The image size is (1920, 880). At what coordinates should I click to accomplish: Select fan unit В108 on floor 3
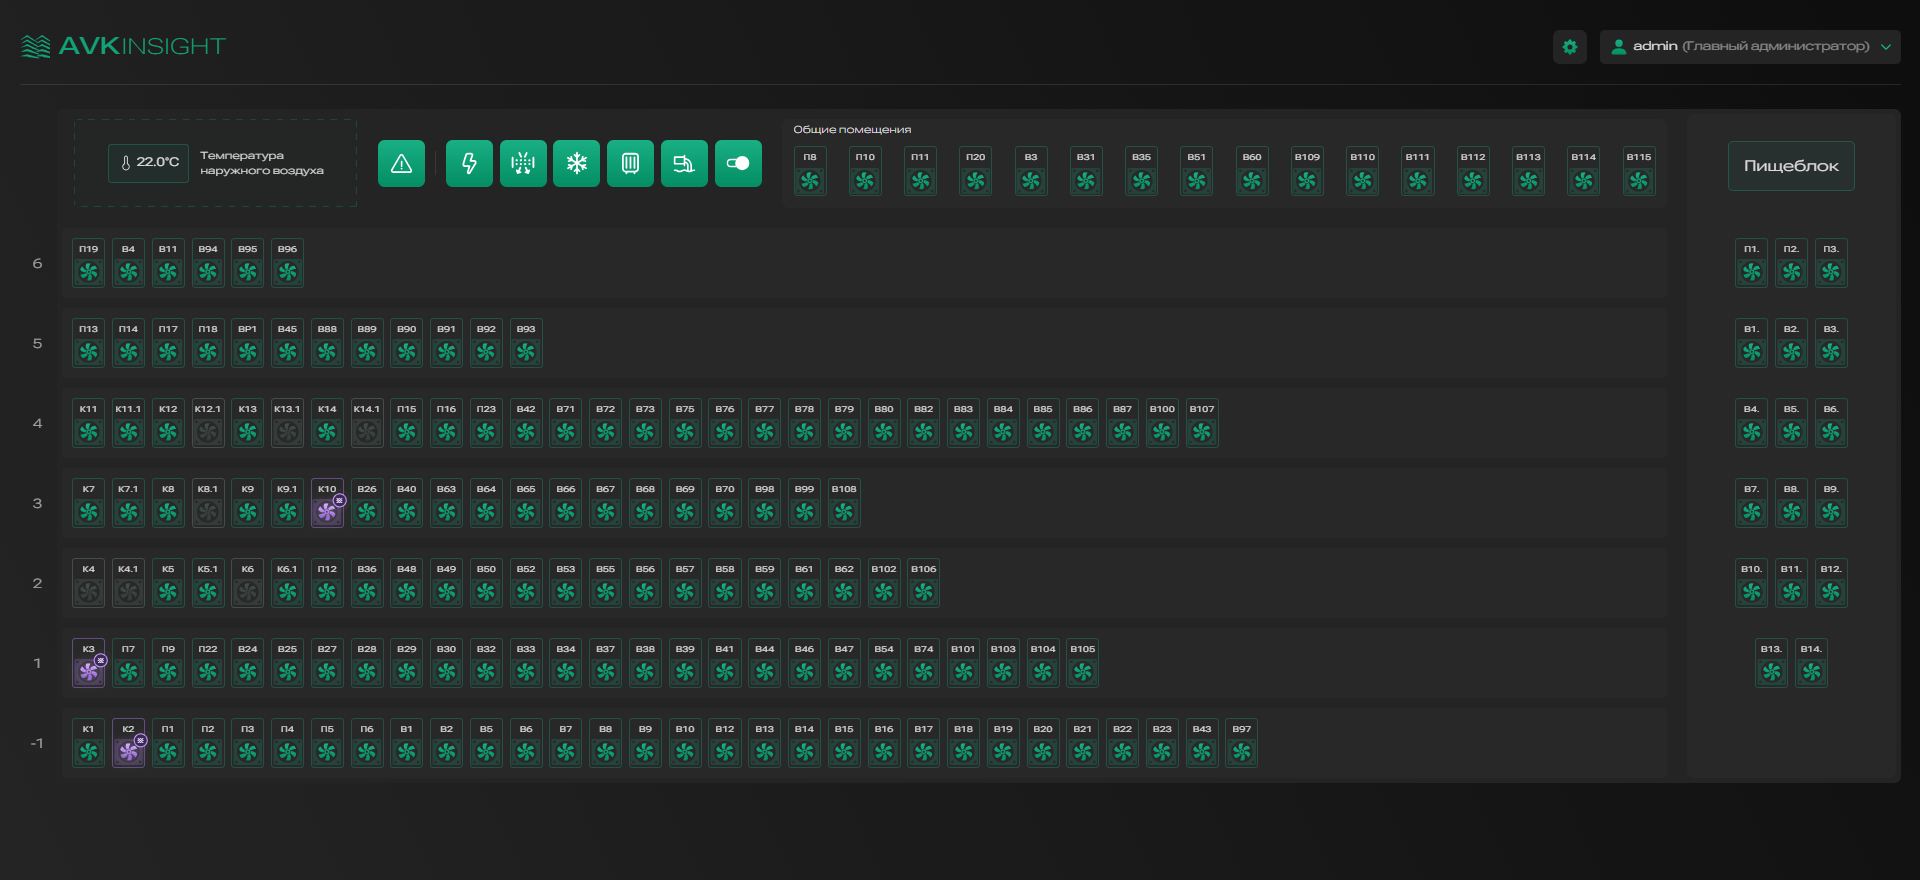(844, 503)
